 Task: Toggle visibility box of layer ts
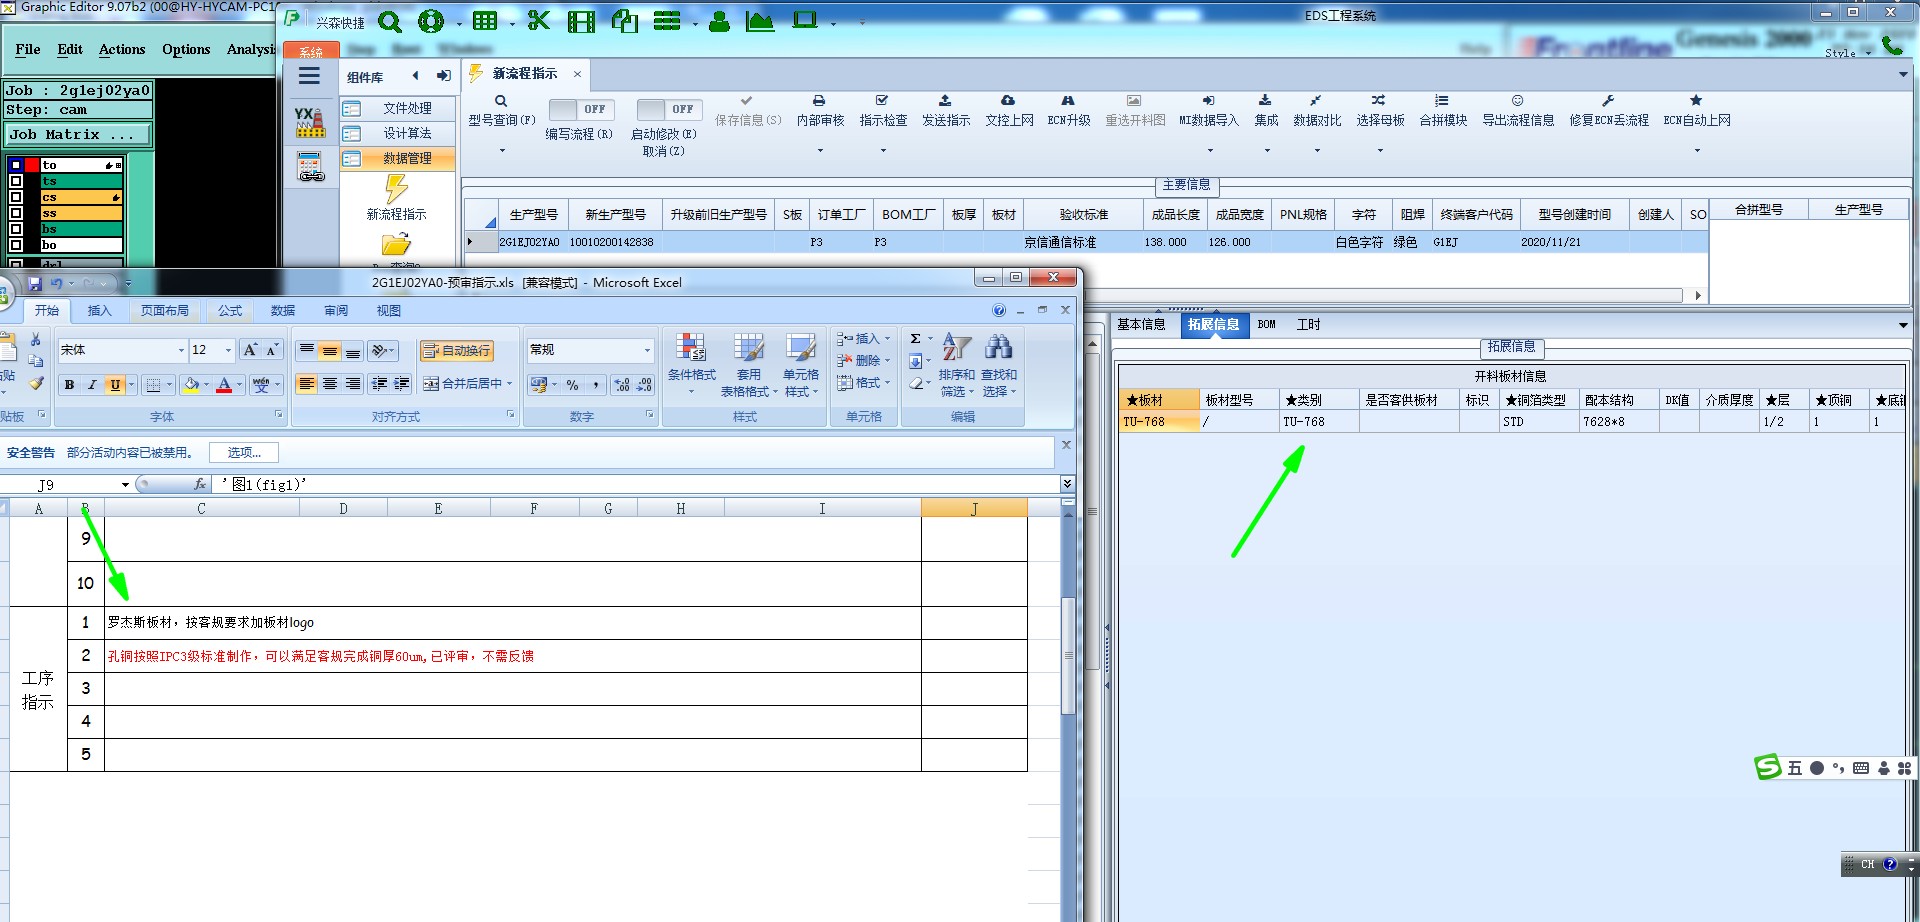[16, 181]
